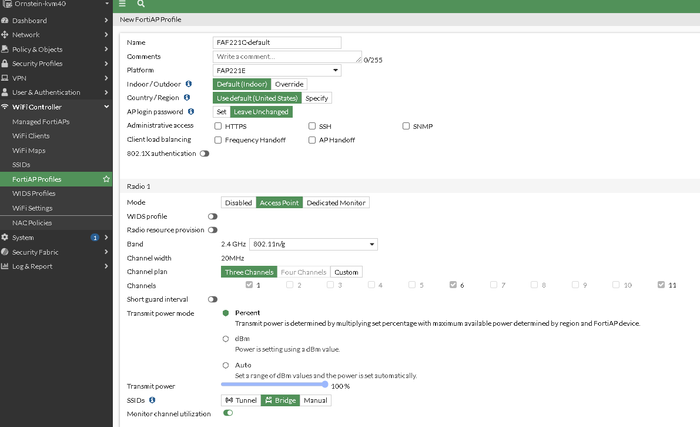Open the Band 802.11n/g dropdown
Image resolution: width=700 pixels, height=427 pixels.
point(313,244)
